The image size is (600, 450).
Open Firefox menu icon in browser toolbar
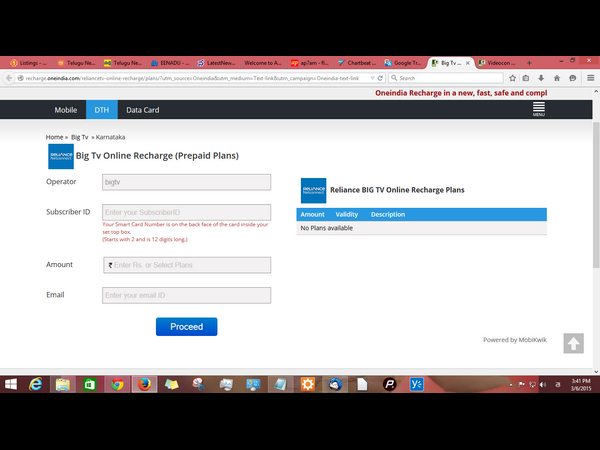click(588, 77)
